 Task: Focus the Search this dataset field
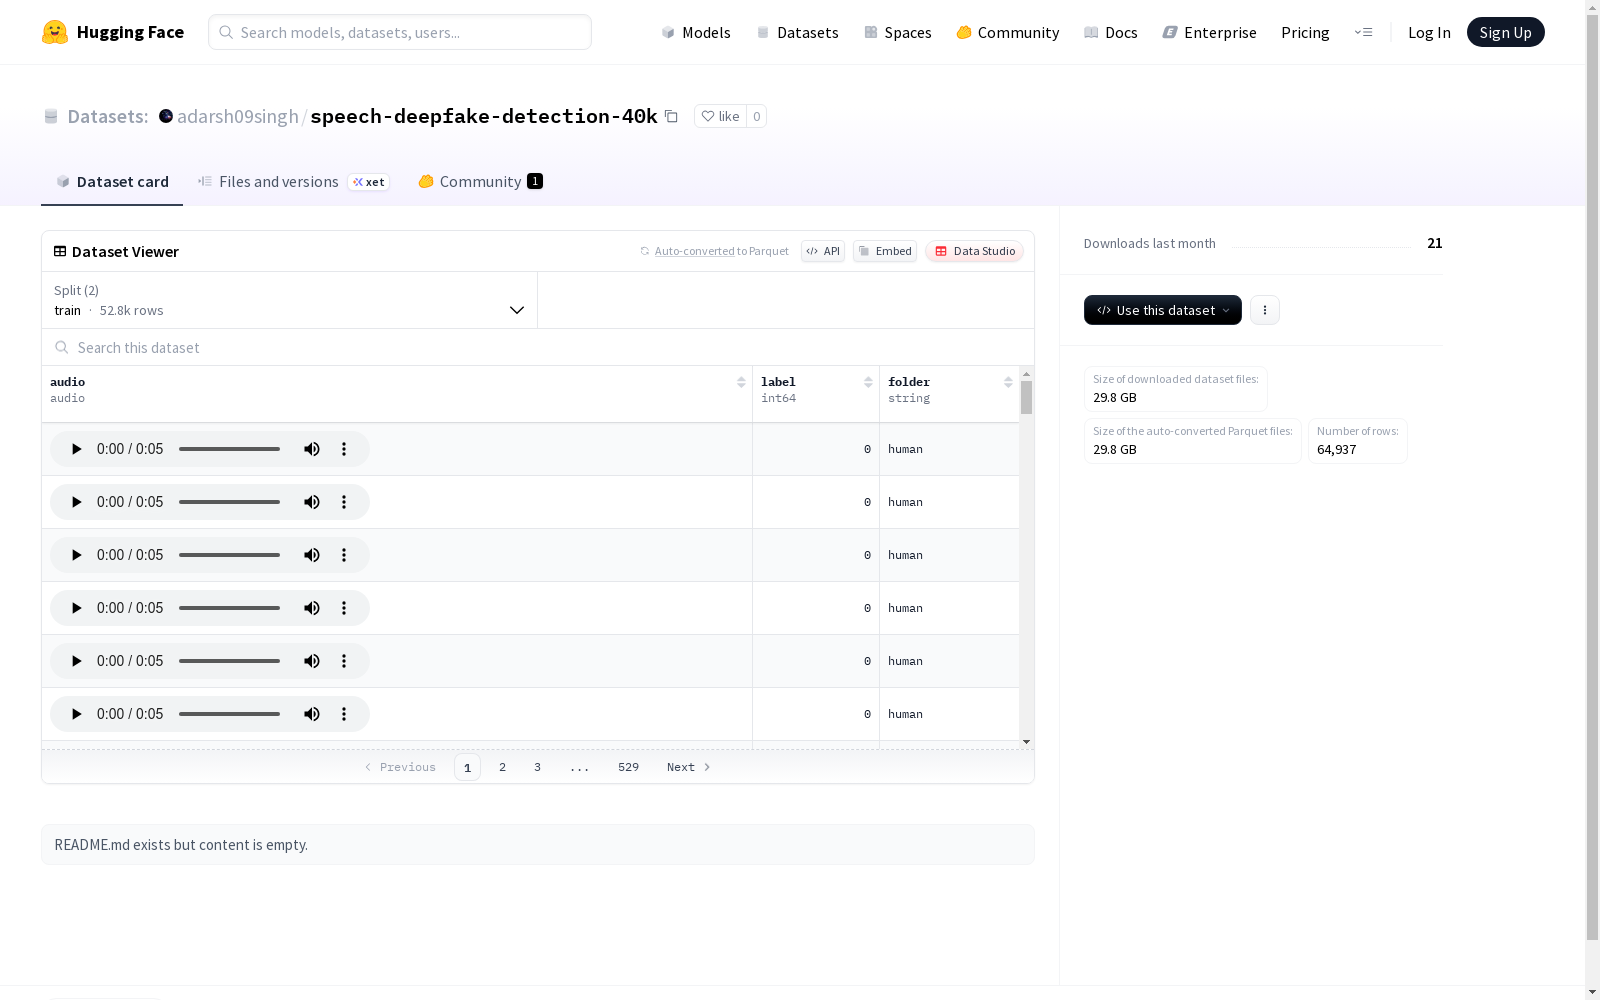pyautogui.click(x=538, y=347)
